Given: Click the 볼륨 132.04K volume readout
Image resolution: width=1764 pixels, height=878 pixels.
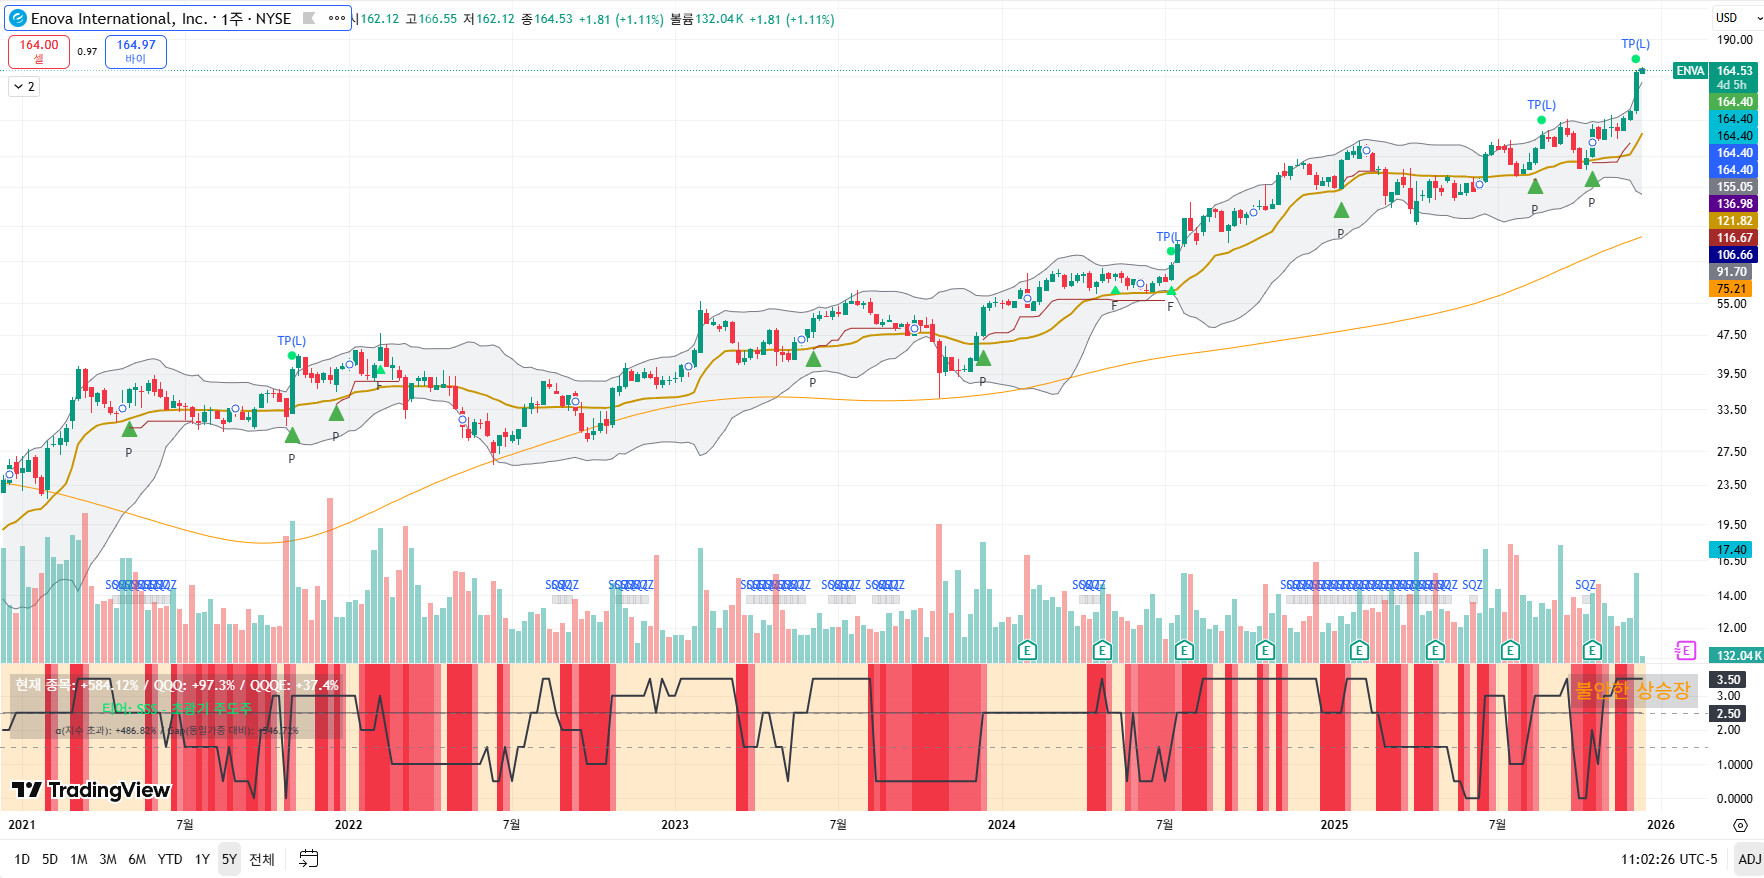Looking at the screenshot, I should coord(706,19).
